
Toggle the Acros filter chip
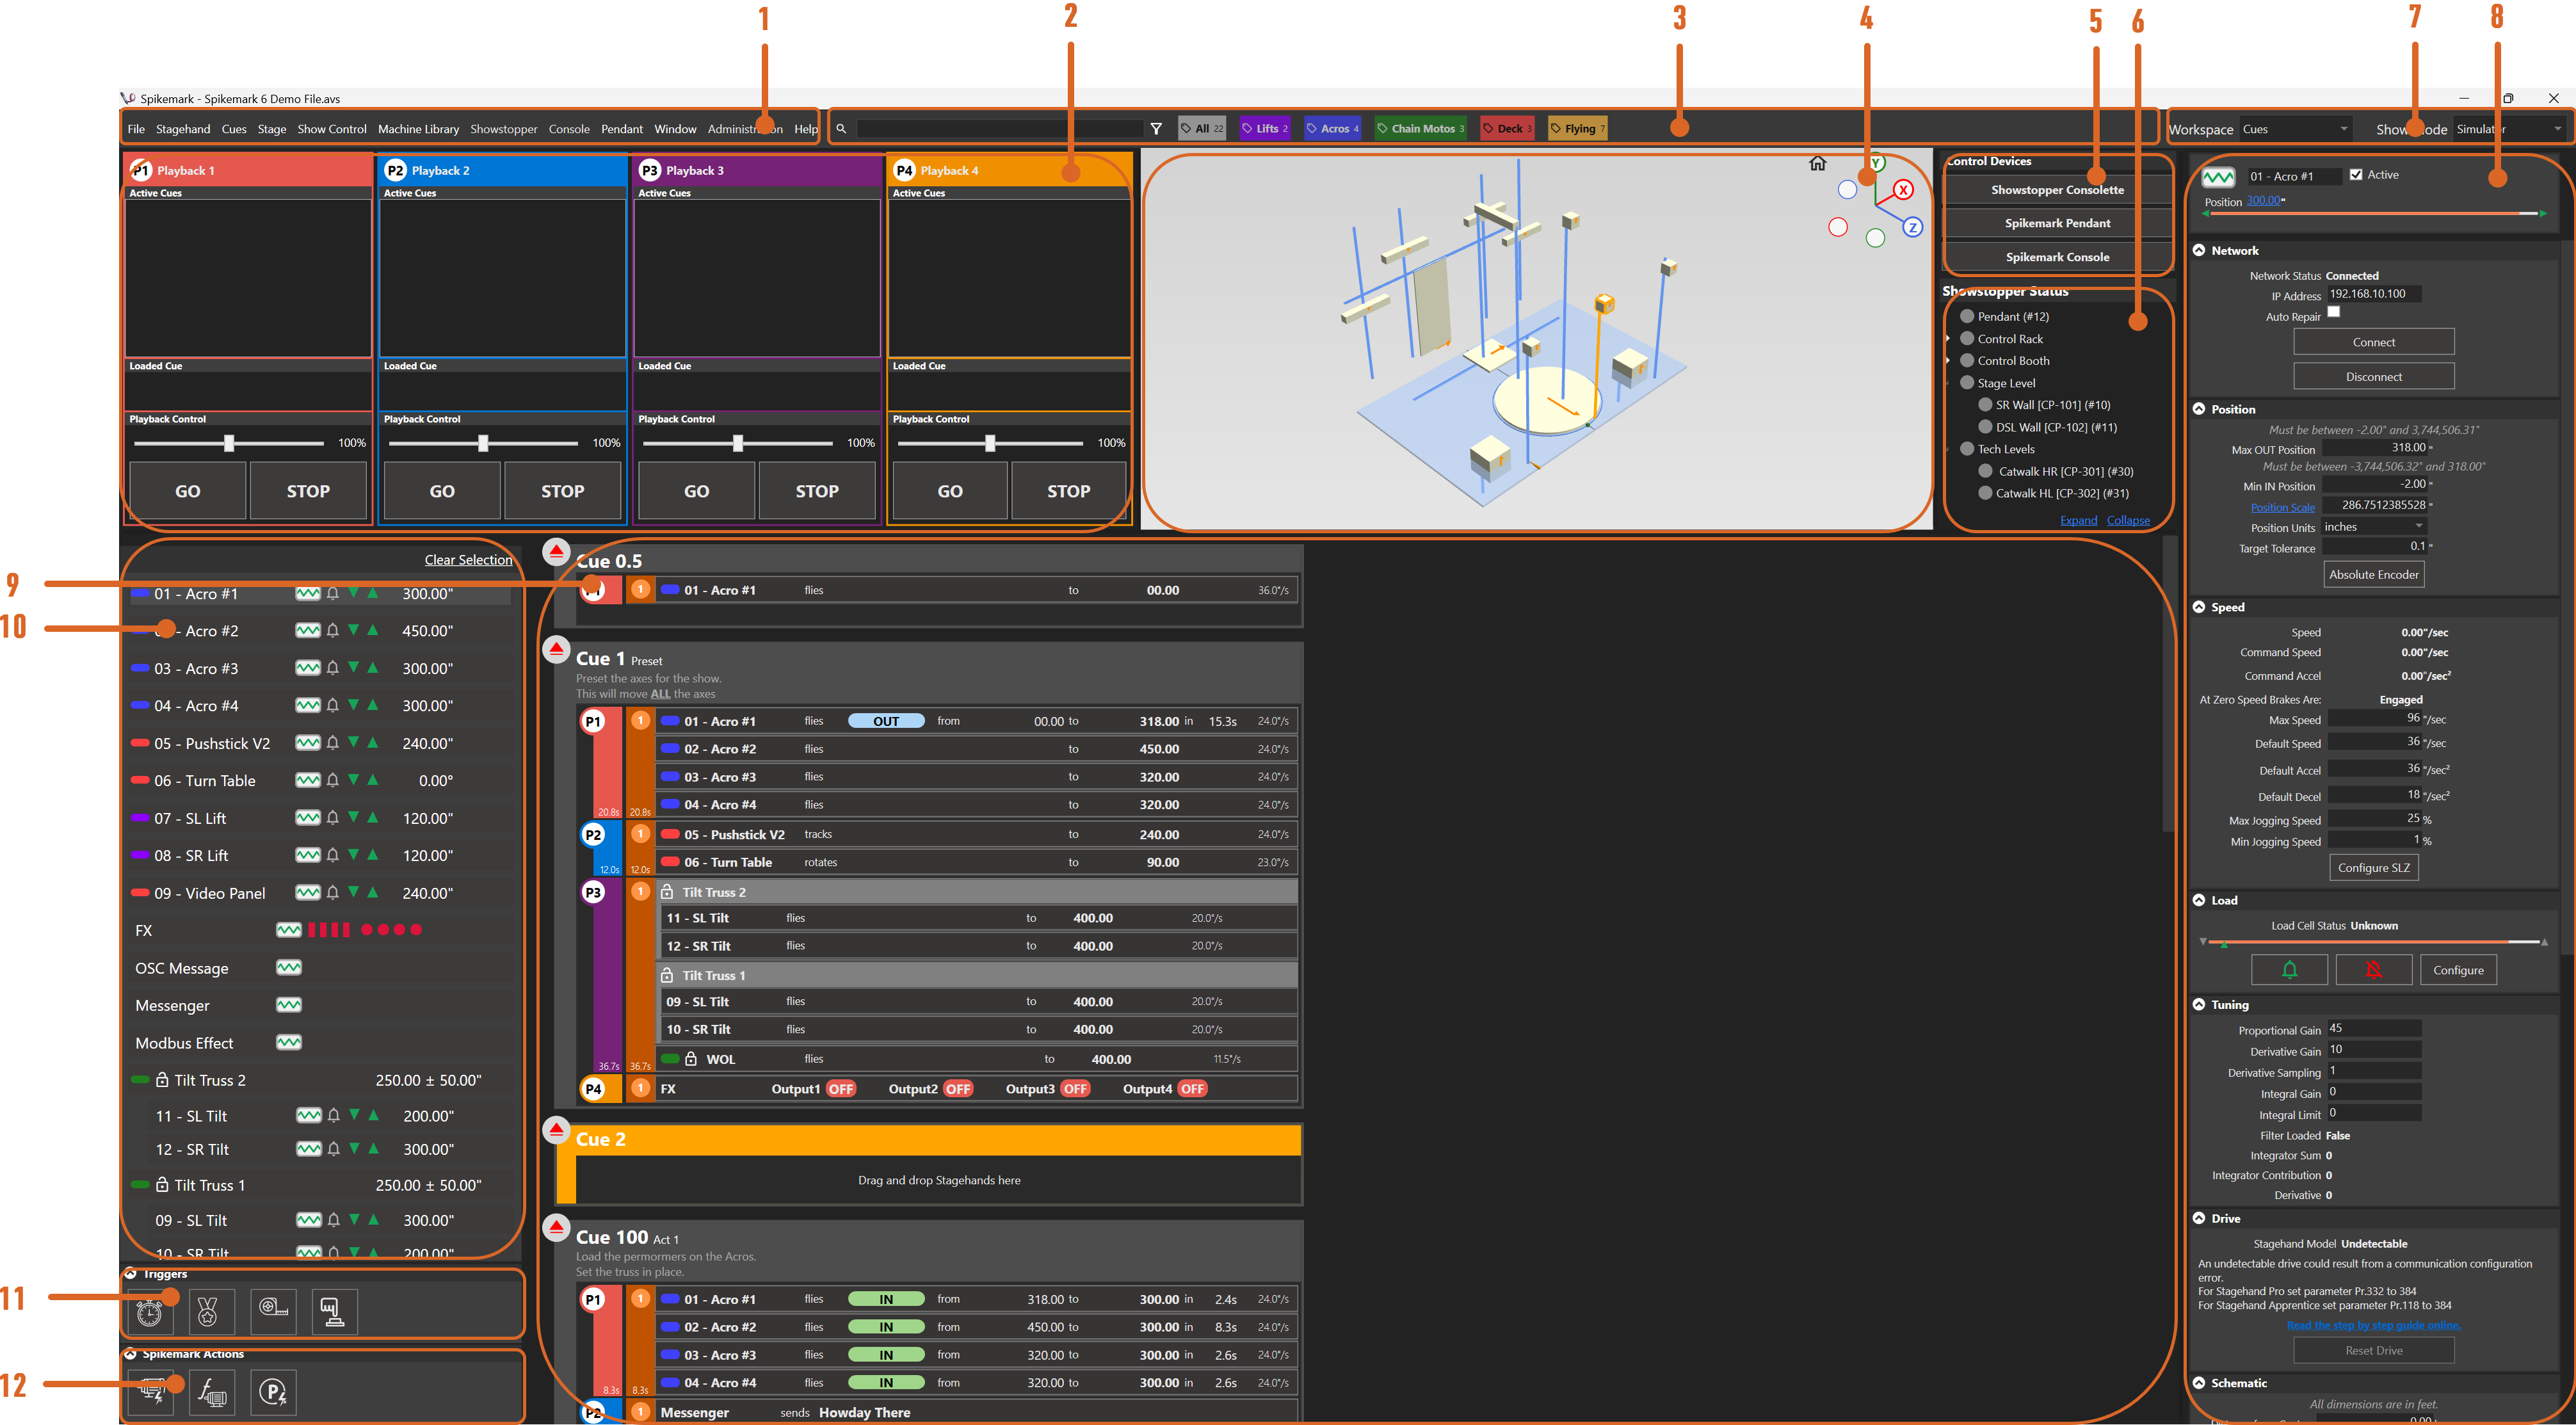pos(1331,128)
